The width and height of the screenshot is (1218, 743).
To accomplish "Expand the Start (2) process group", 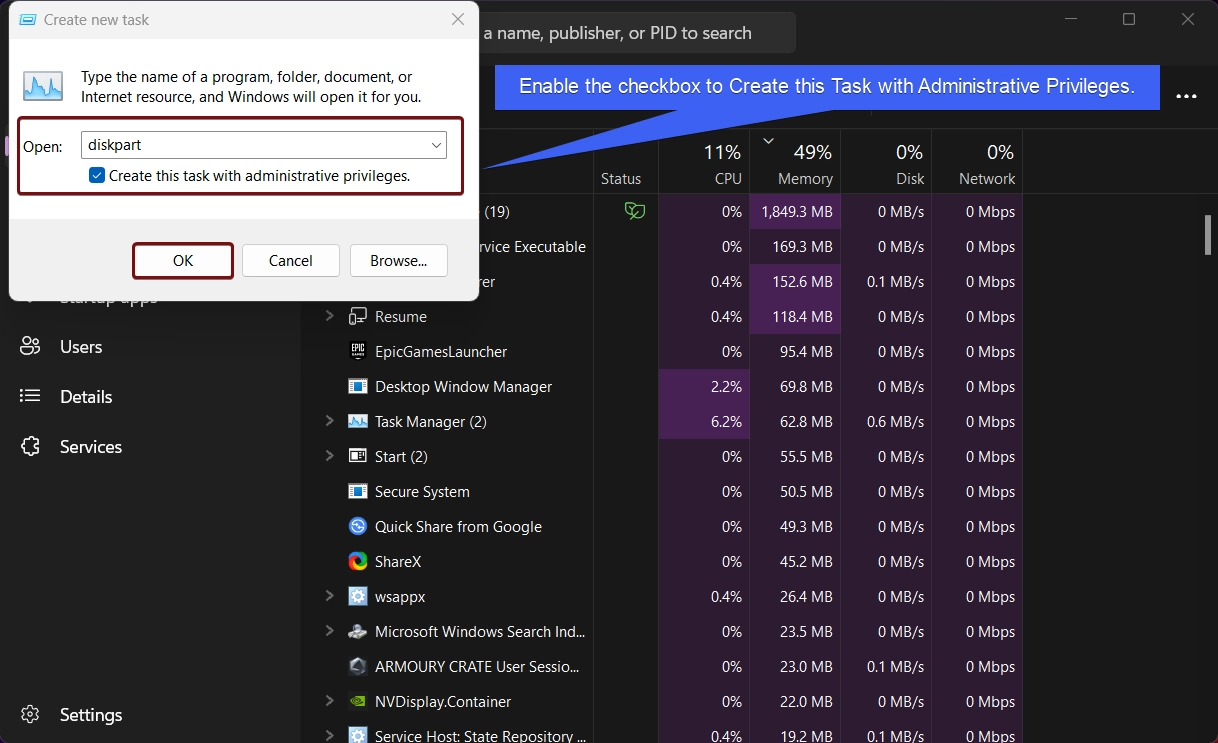I will click(x=329, y=456).
